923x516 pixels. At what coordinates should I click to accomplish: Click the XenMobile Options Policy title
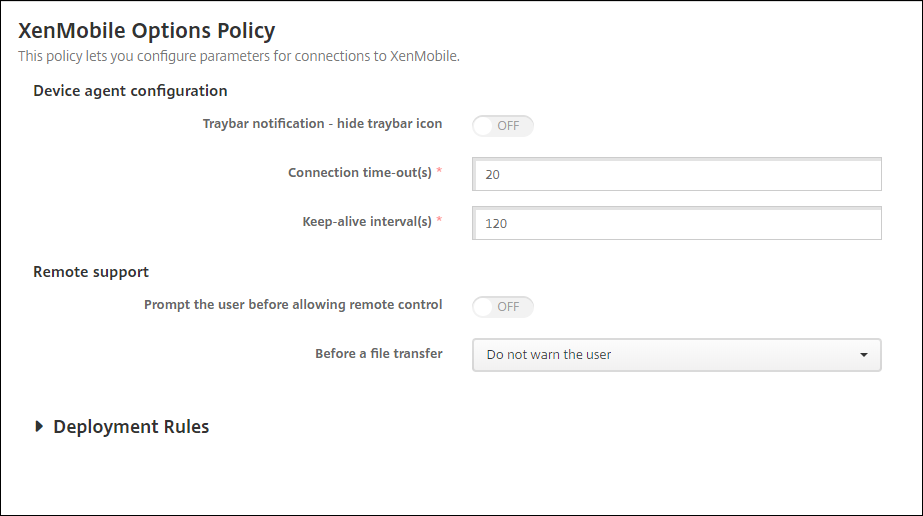coord(146,32)
